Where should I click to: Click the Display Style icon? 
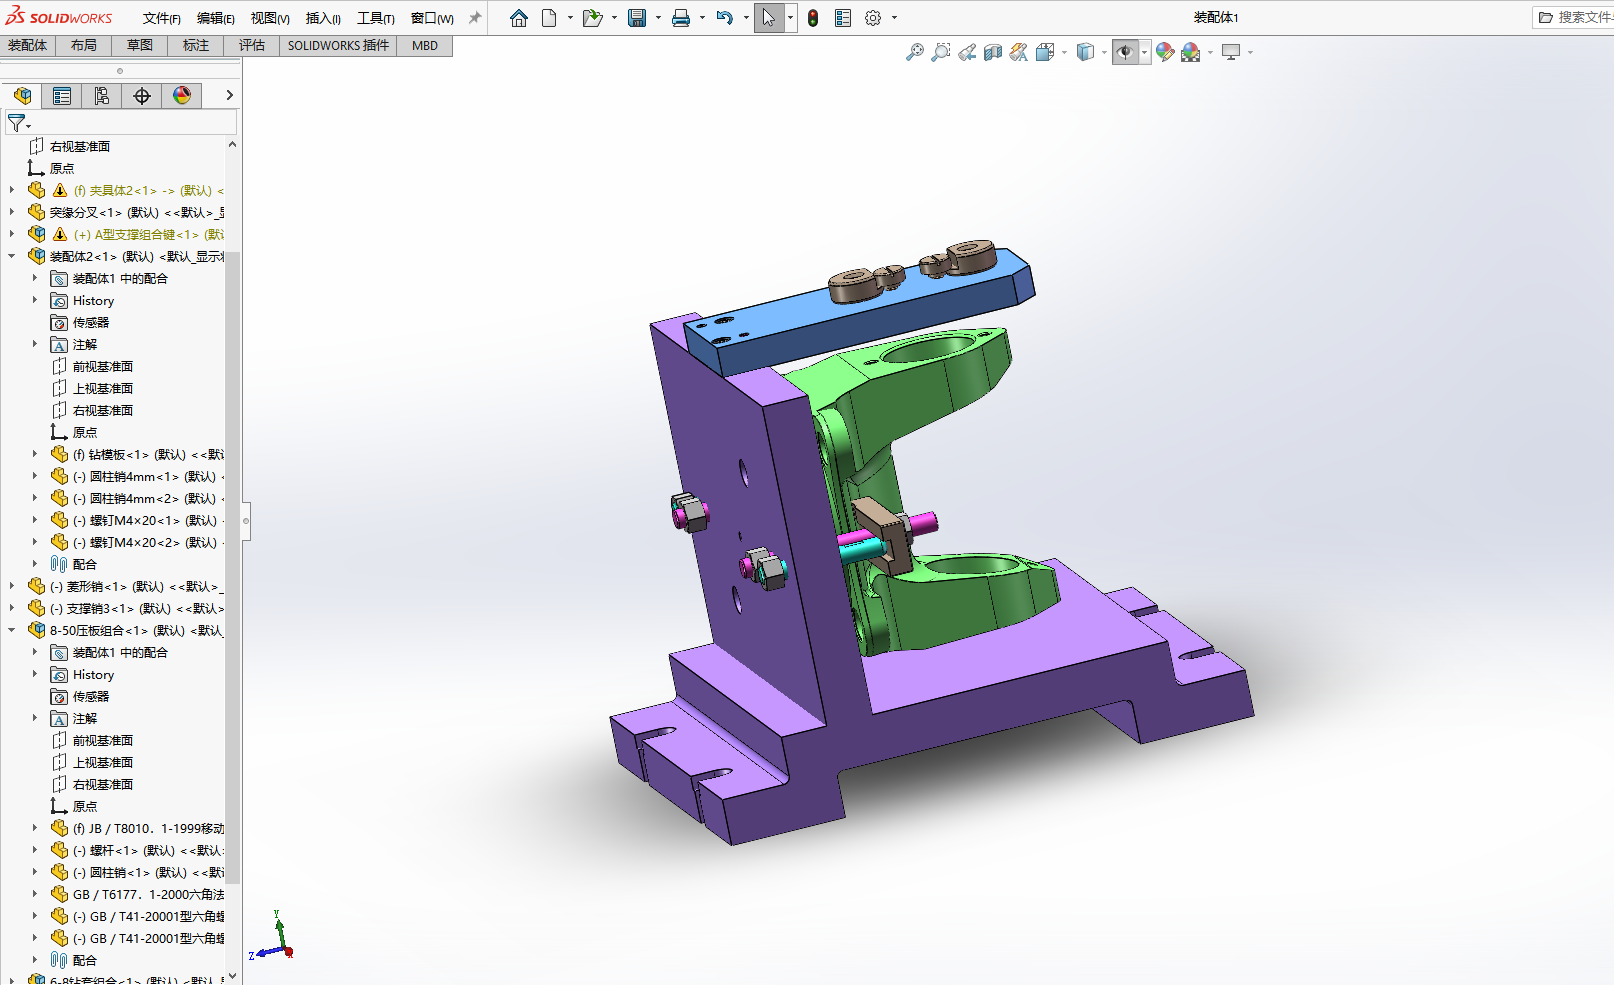click(1085, 52)
